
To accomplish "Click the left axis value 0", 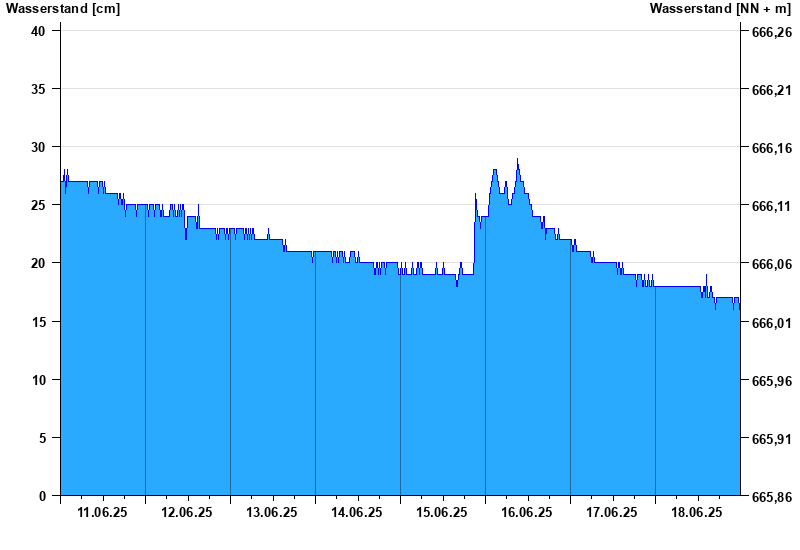I will click(x=42, y=496).
